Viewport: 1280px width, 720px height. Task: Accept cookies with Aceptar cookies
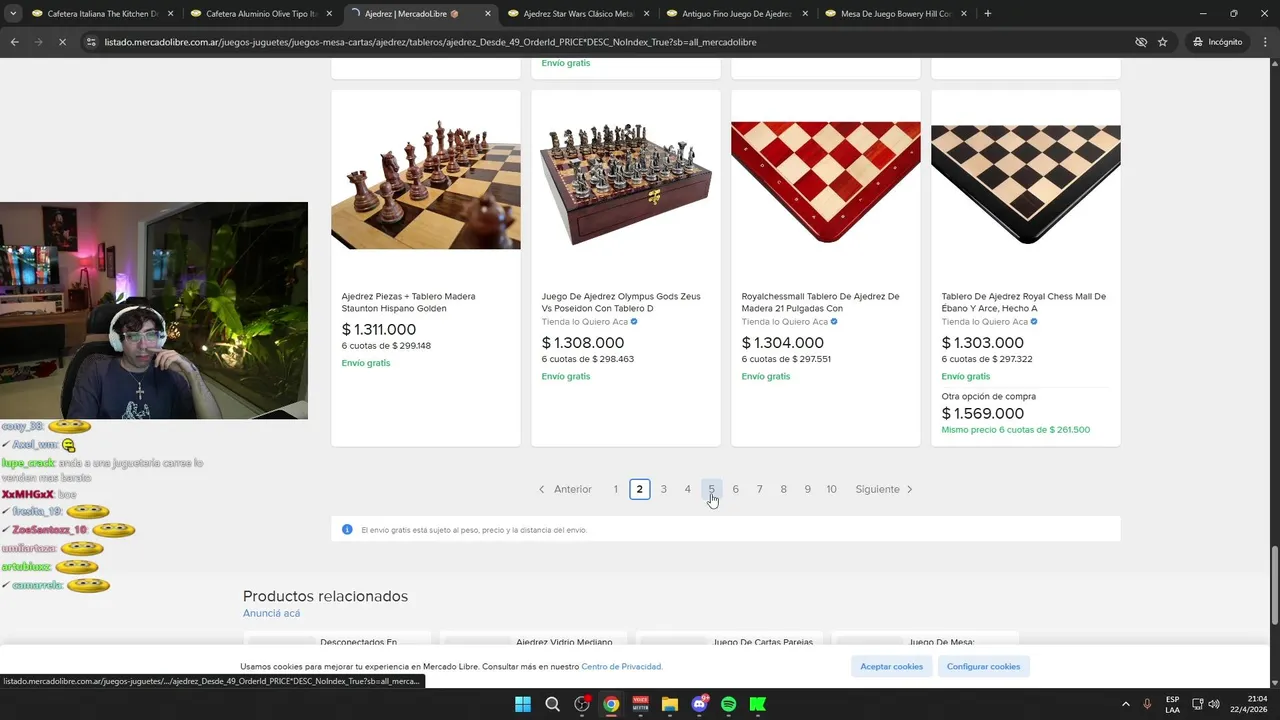coord(892,666)
